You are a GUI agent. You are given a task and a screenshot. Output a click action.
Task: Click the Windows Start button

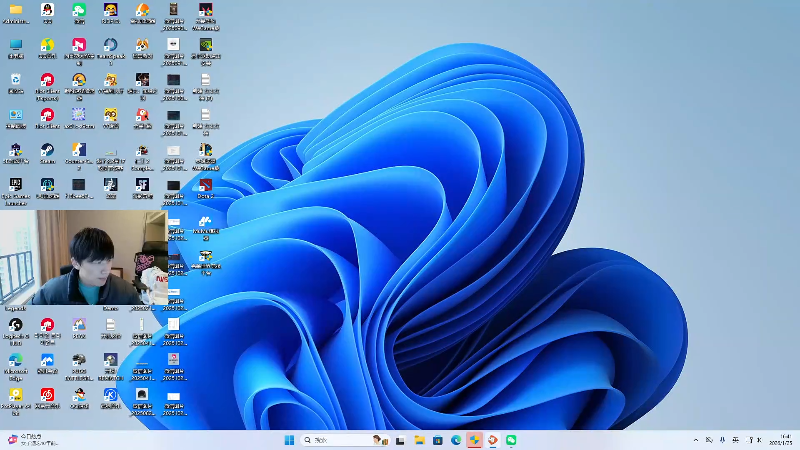tap(290, 440)
